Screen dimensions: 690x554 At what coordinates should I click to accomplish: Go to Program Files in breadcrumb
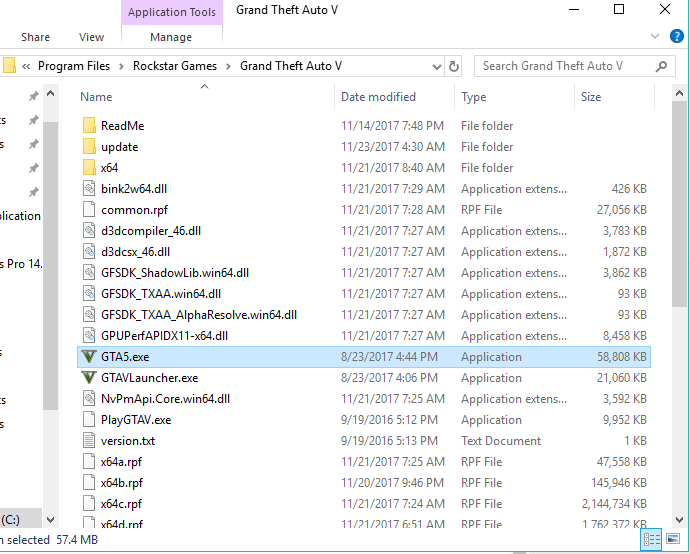74,66
